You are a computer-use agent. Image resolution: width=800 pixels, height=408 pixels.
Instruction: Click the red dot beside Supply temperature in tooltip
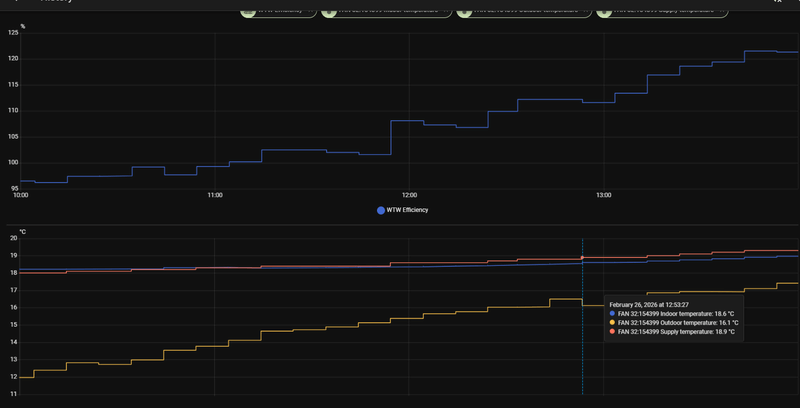tap(612, 332)
